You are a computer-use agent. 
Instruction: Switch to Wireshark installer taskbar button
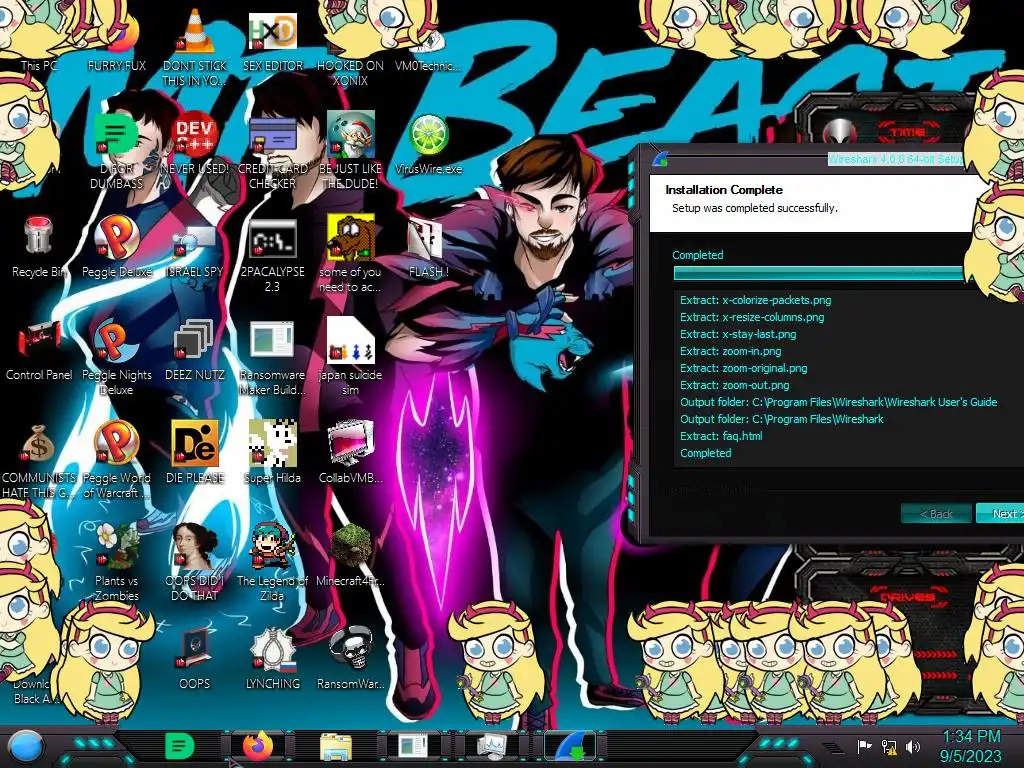(x=570, y=746)
